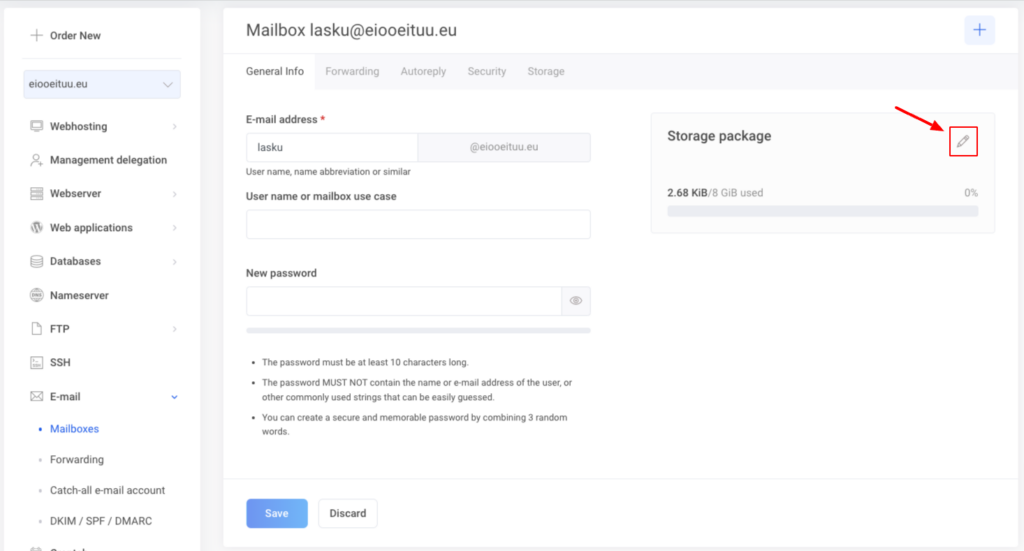Switch to the Forwarding tab
The image size is (1024, 551).
(352, 72)
